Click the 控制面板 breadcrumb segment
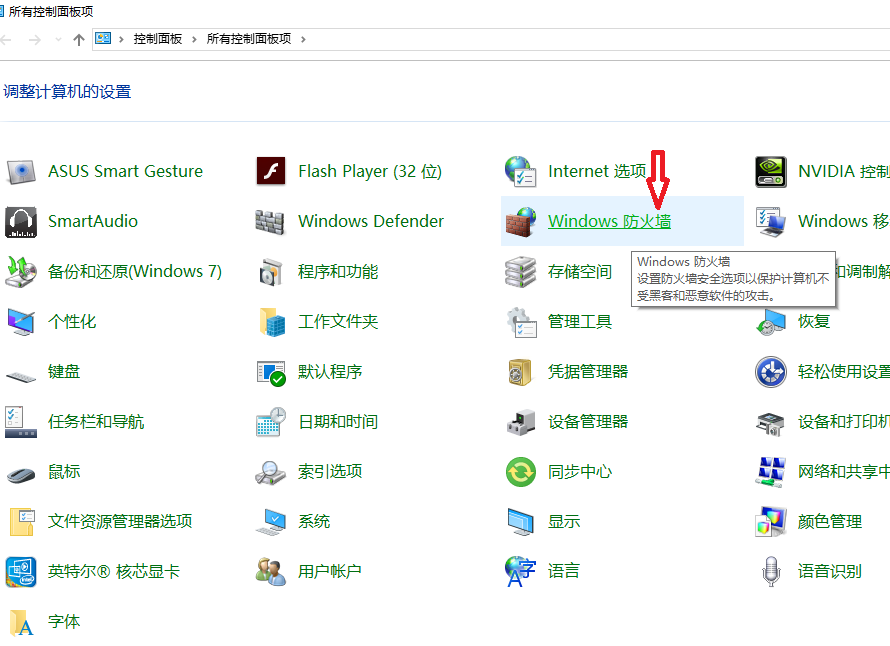The image size is (890, 646). [158, 39]
